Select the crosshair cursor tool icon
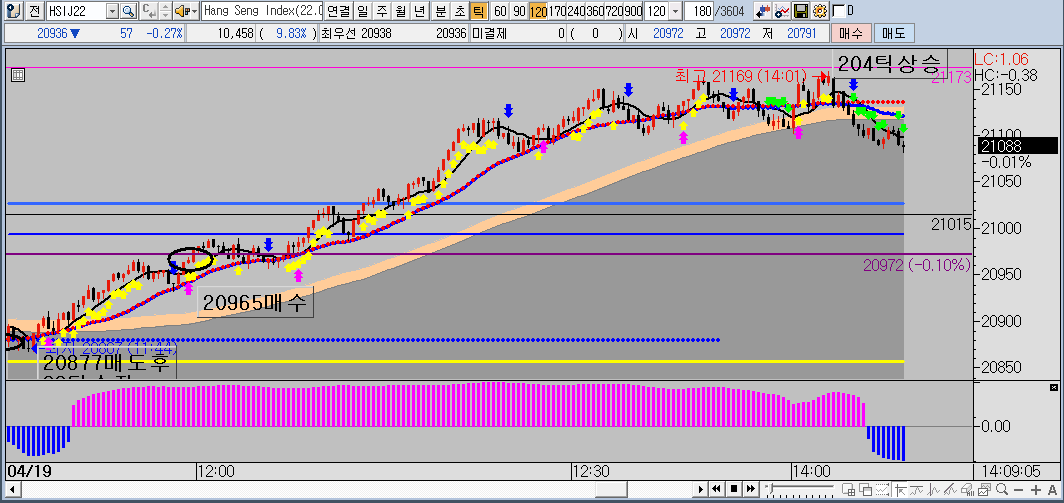 pos(900,489)
